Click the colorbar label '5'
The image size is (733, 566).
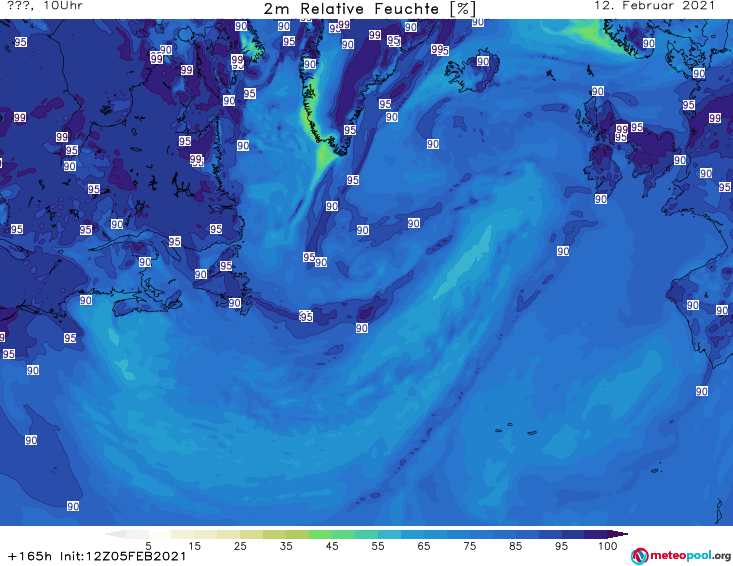click(148, 546)
